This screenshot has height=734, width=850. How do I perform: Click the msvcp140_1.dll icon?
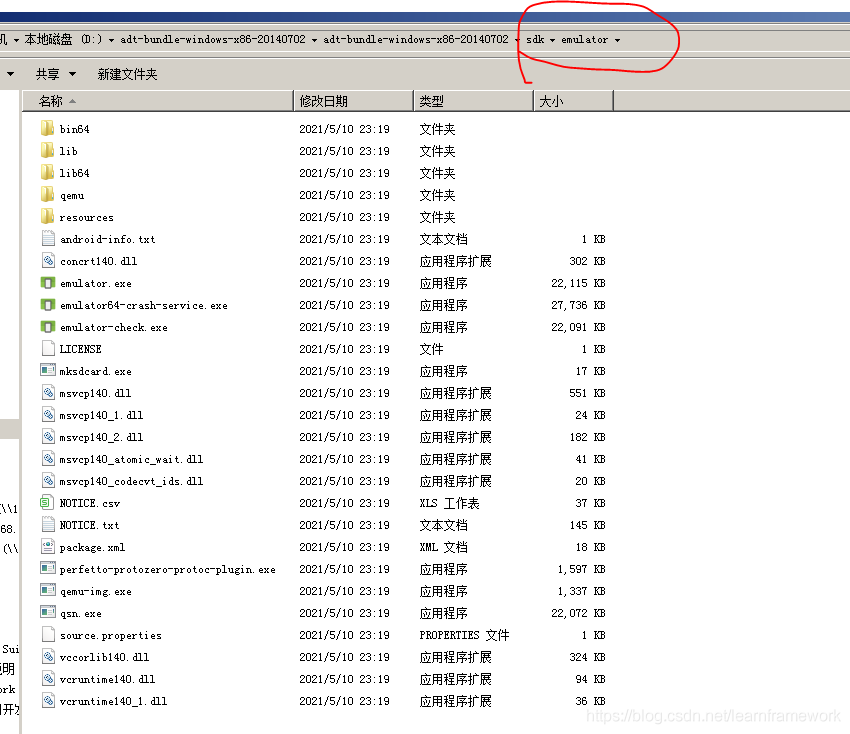[x=48, y=415]
